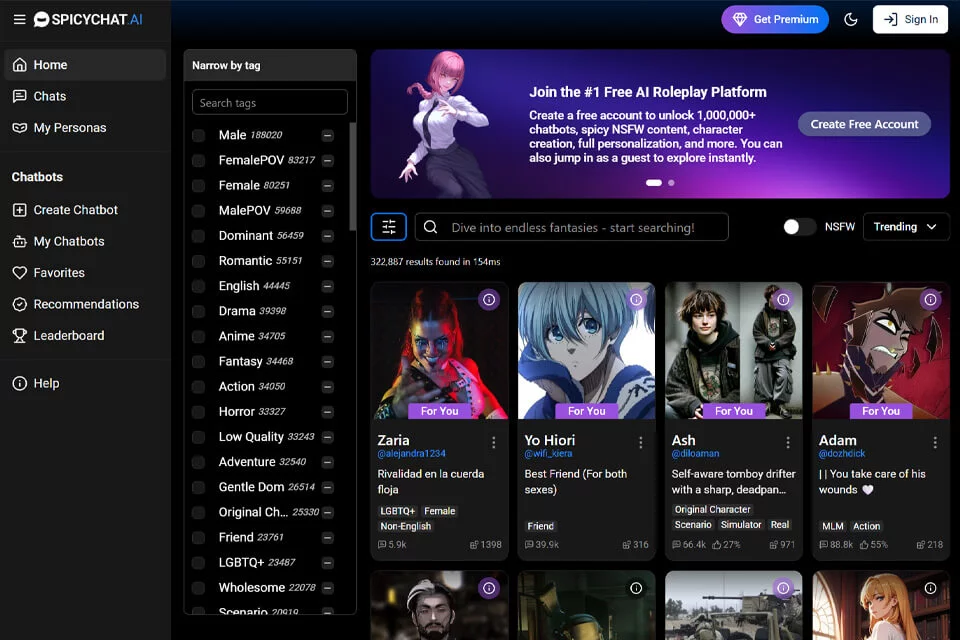Open creator link @alejandra1234
This screenshot has width=960, height=640.
coord(411,454)
